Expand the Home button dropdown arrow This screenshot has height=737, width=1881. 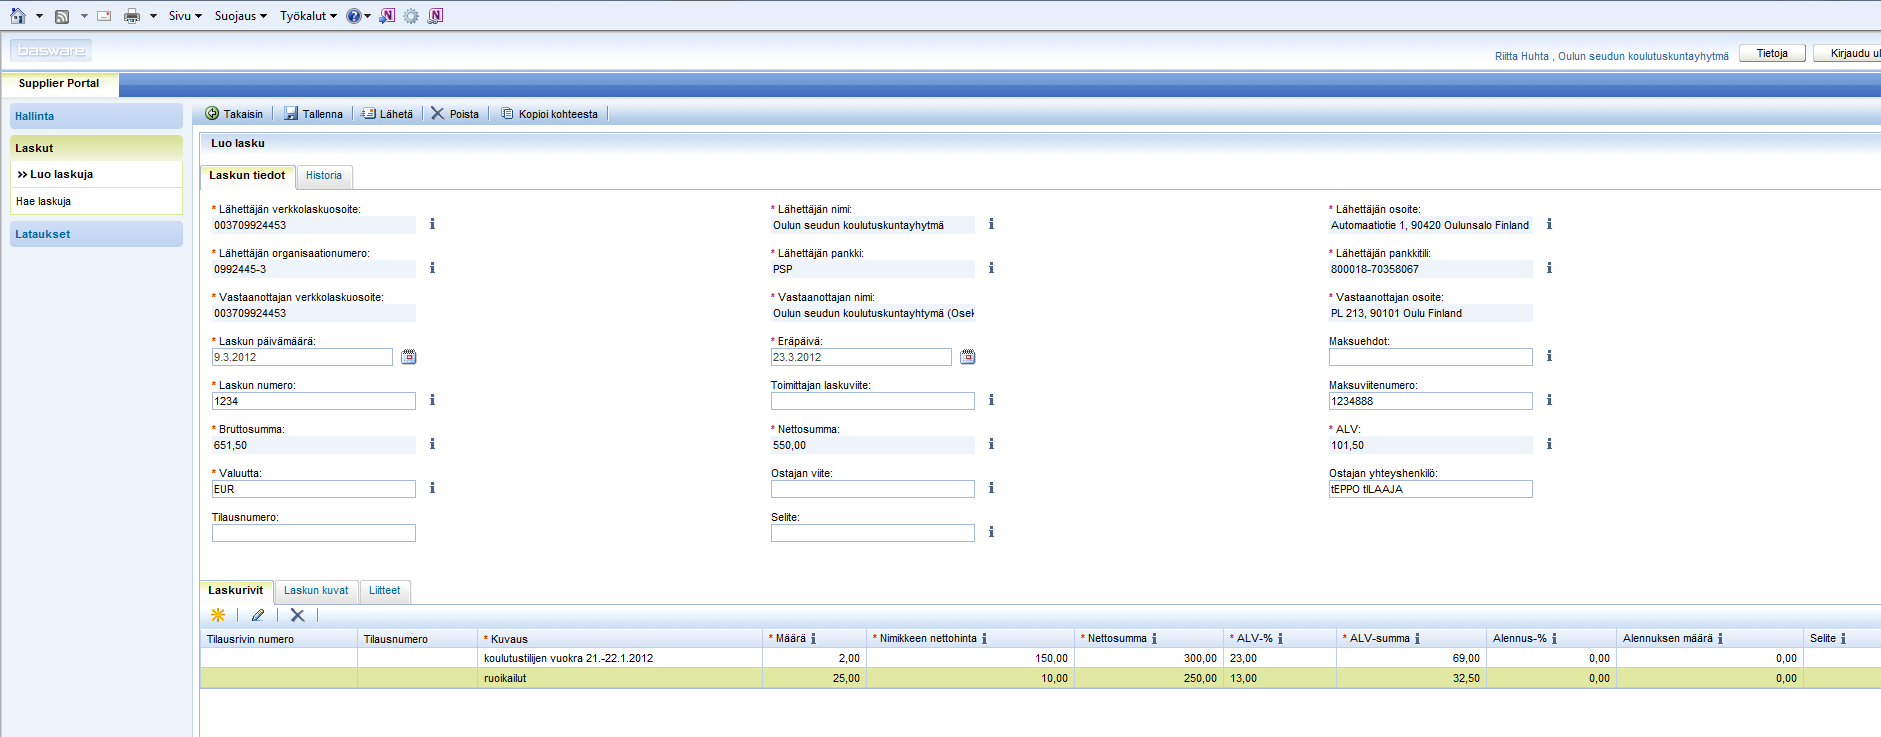tap(39, 16)
